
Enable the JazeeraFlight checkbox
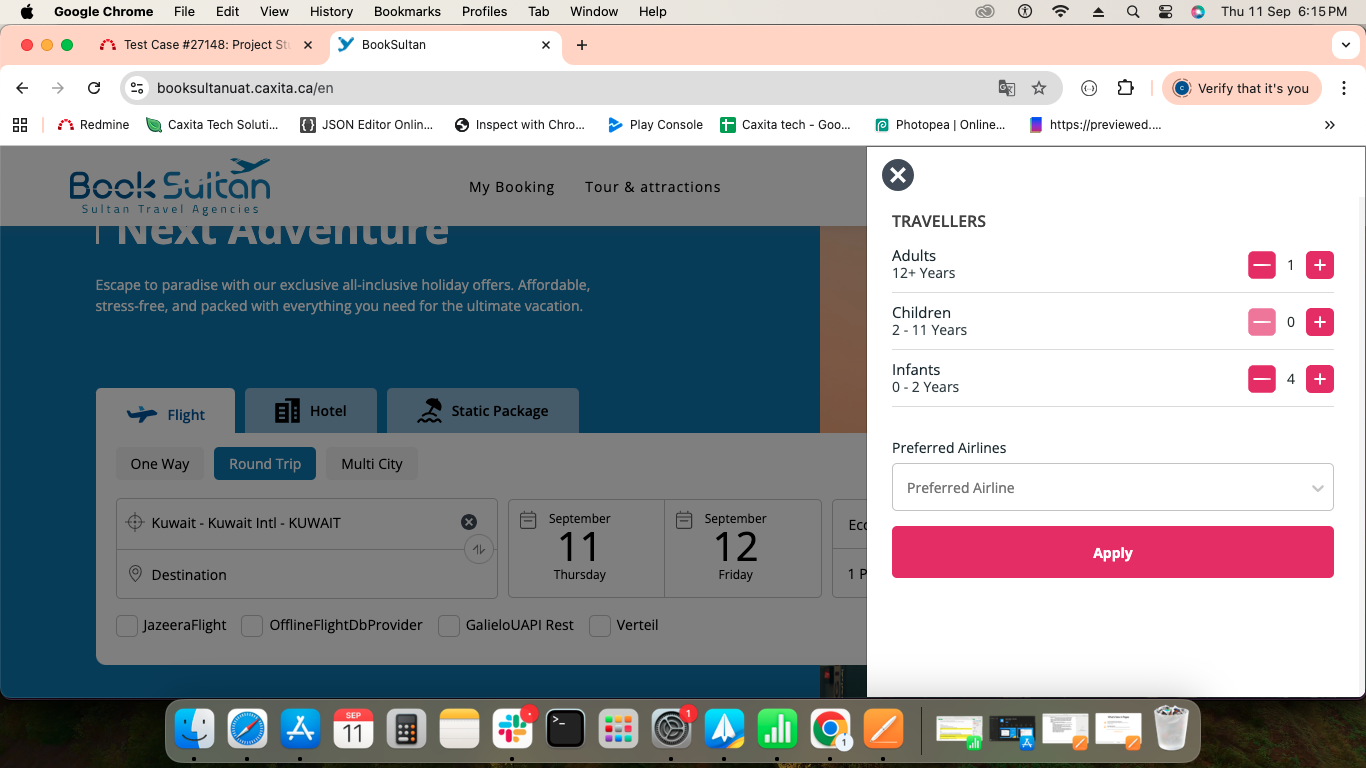coord(127,625)
